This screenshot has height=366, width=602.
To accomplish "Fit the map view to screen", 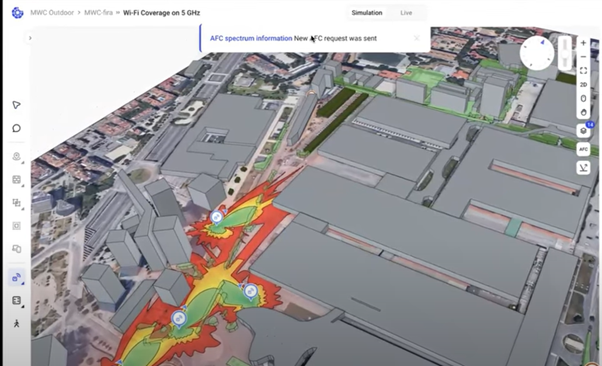I will pos(583,71).
